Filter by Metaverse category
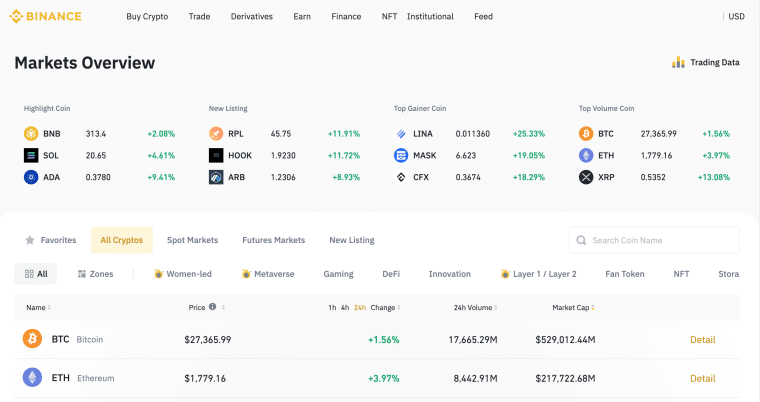Screen dimensions: 760x402 [268, 273]
